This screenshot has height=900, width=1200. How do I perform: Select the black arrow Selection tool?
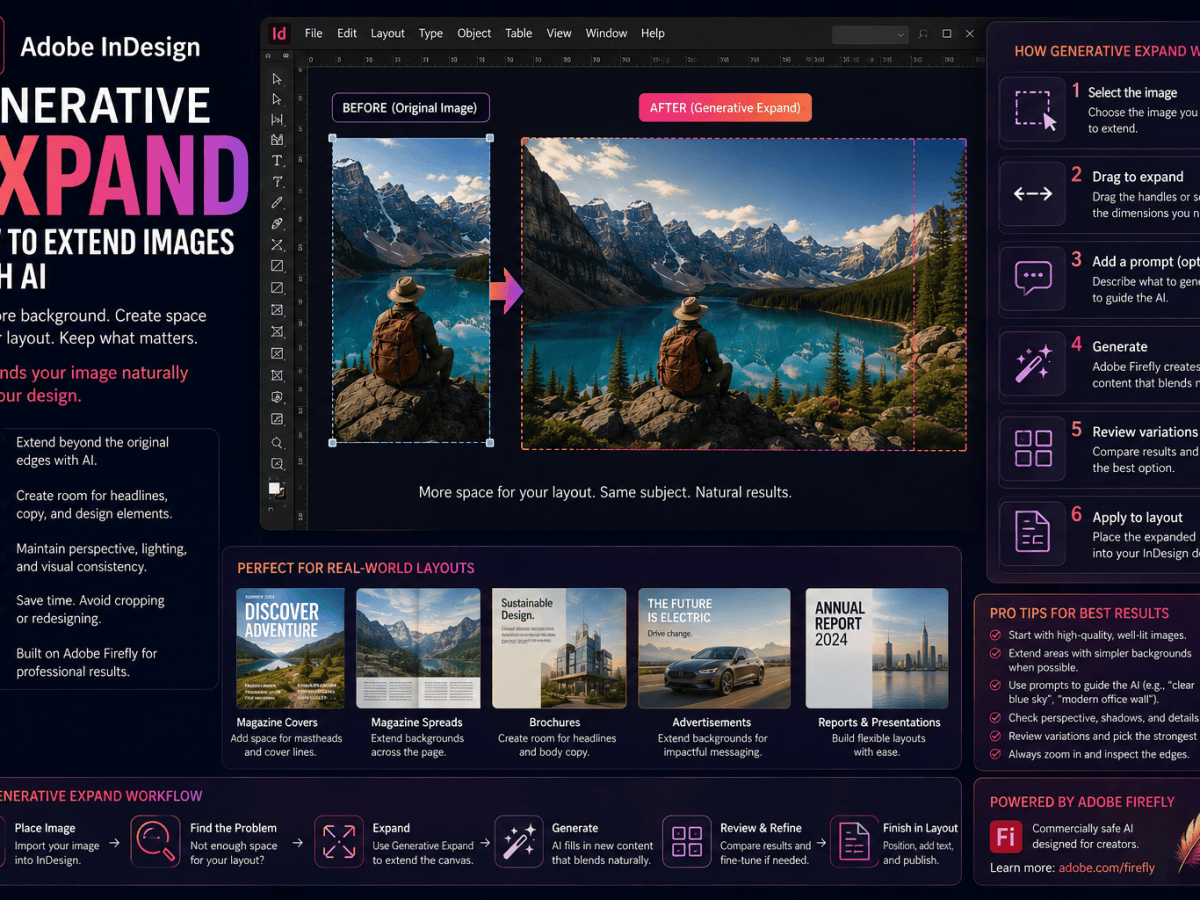tap(277, 78)
